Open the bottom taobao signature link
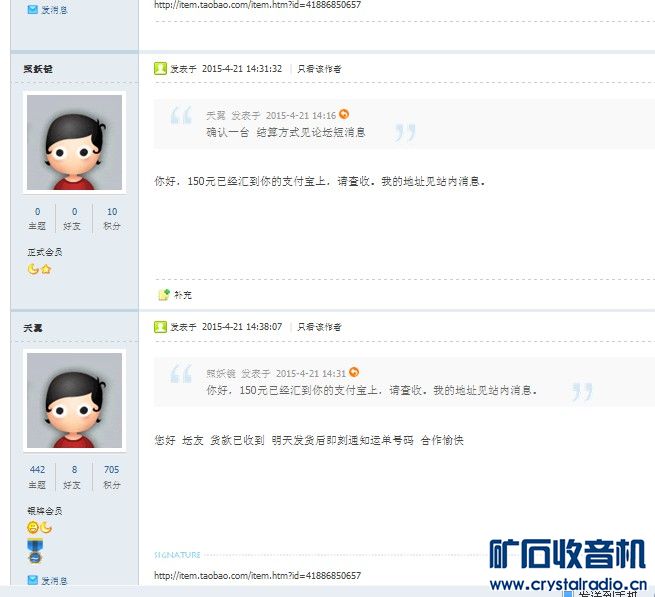This screenshot has height=597, width=655. point(257,575)
